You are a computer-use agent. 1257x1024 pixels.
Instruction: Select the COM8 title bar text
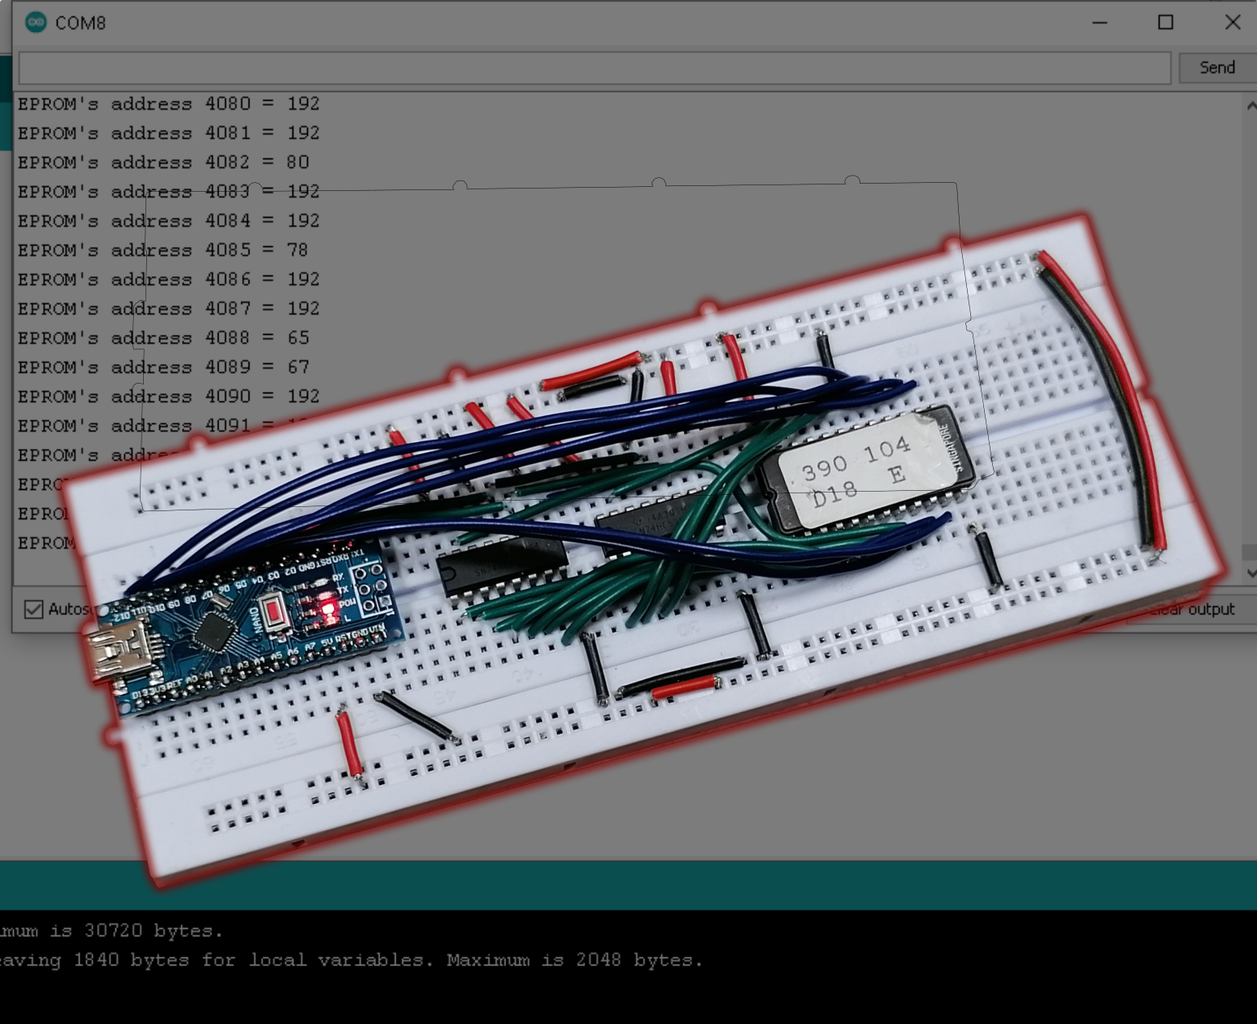click(78, 22)
